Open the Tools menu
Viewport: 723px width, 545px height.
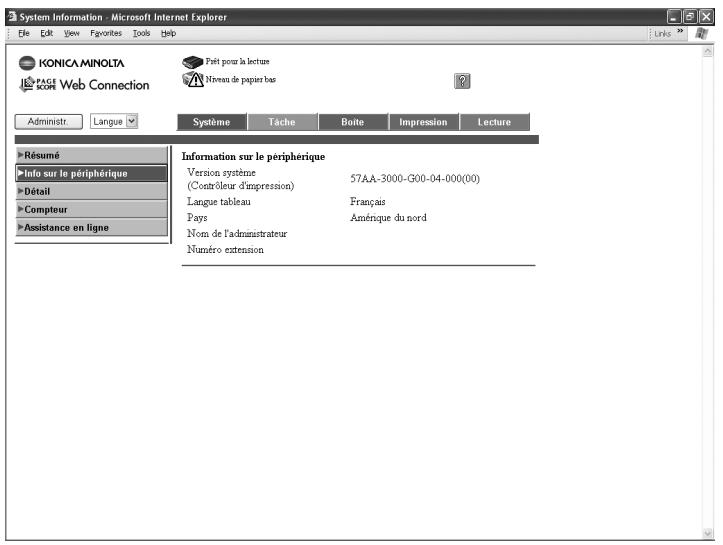coord(142,33)
